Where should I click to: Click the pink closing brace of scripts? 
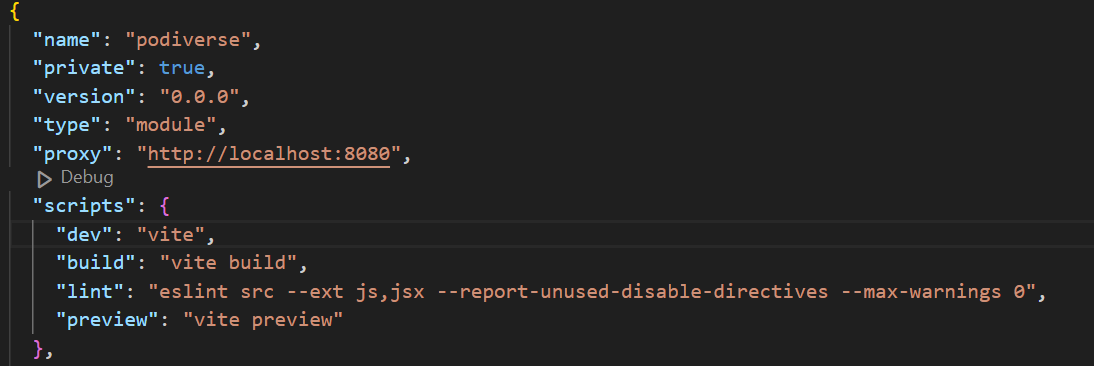pos(39,349)
